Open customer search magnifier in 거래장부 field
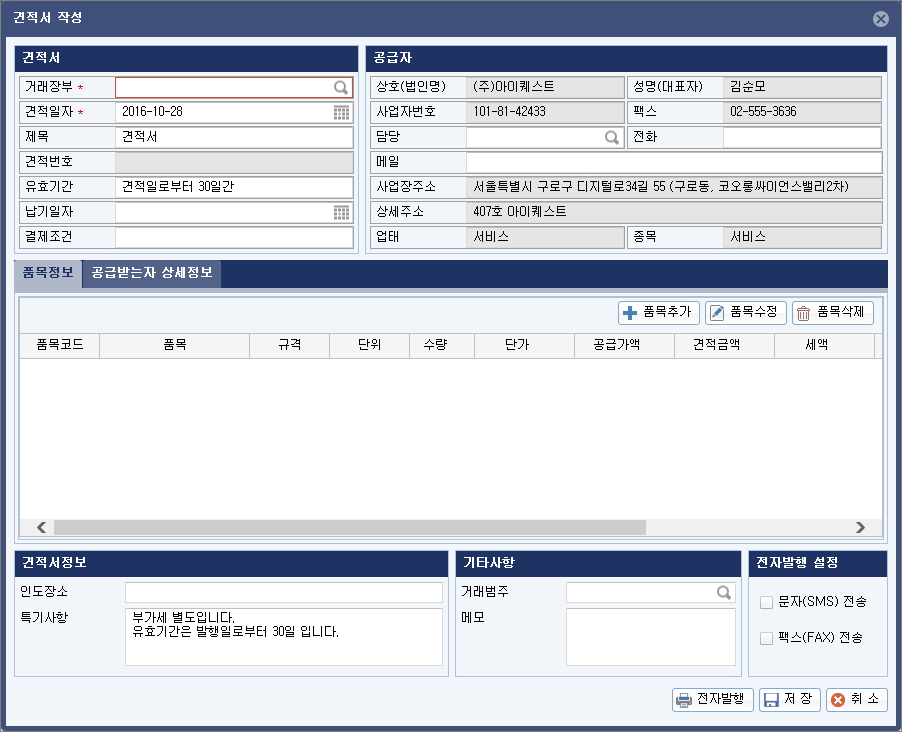902x732 pixels. (x=341, y=87)
